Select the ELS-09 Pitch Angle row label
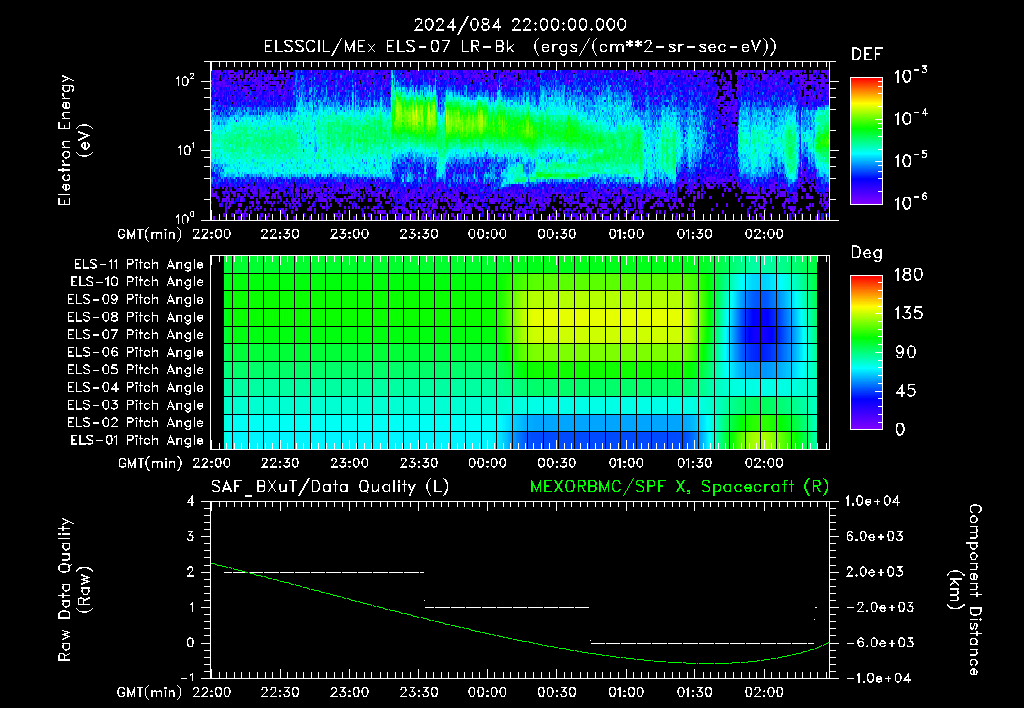Viewport: 1024px width, 708px height. [136, 300]
